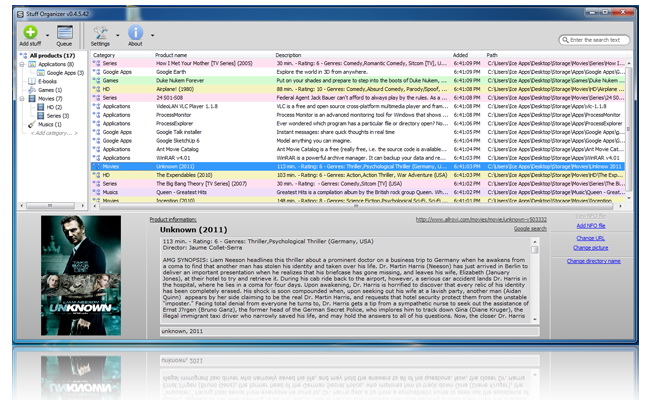Select the 'ProcessExplorer' row
Screen dimensions: 650x400
pyautogui.click(x=358, y=124)
